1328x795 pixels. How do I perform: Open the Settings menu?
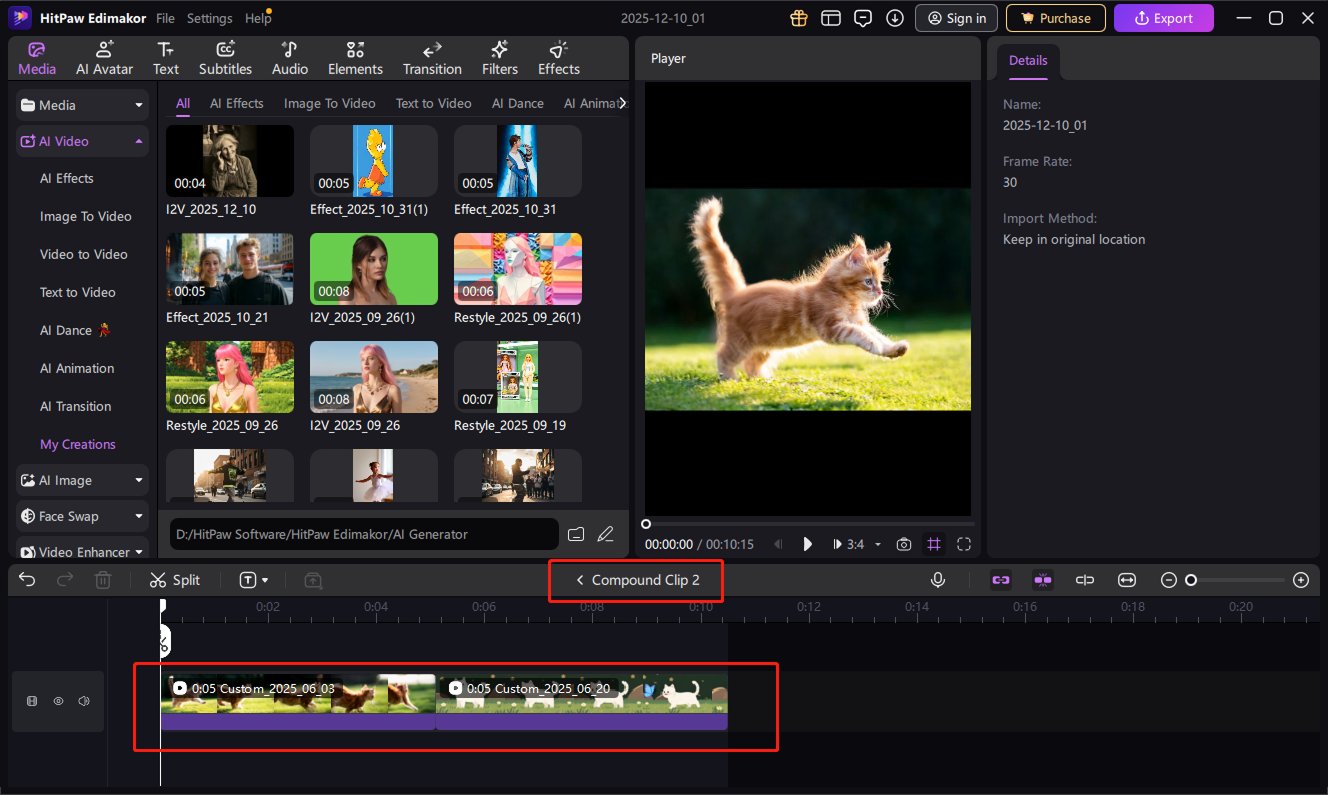point(209,18)
